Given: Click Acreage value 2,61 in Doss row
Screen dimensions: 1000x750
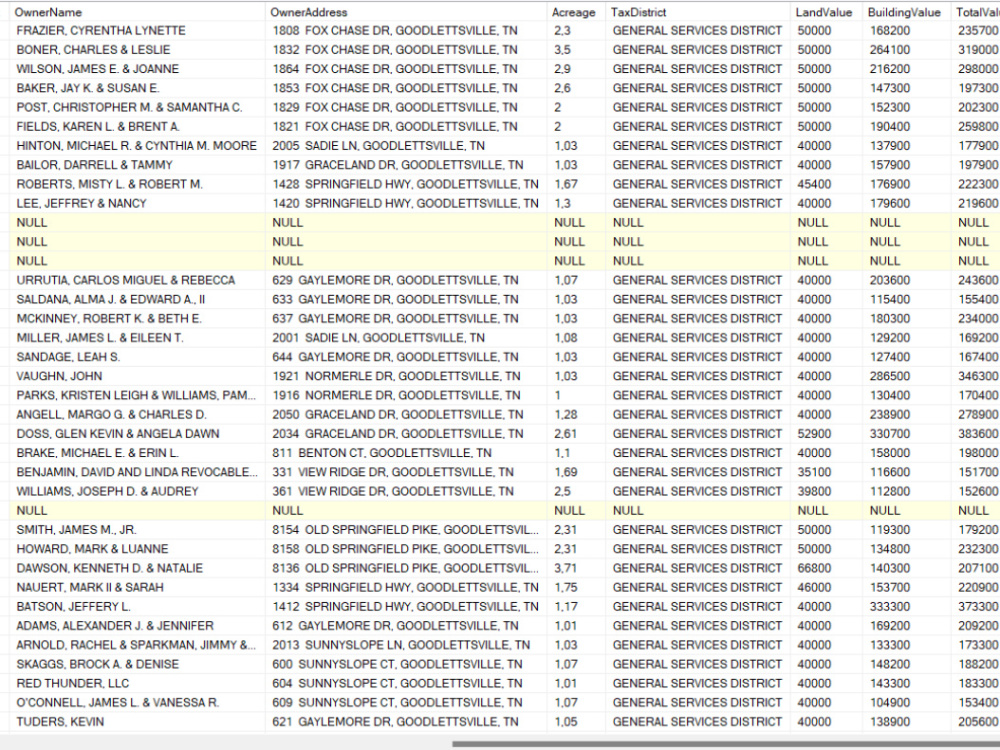Looking at the screenshot, I should click(x=576, y=434).
